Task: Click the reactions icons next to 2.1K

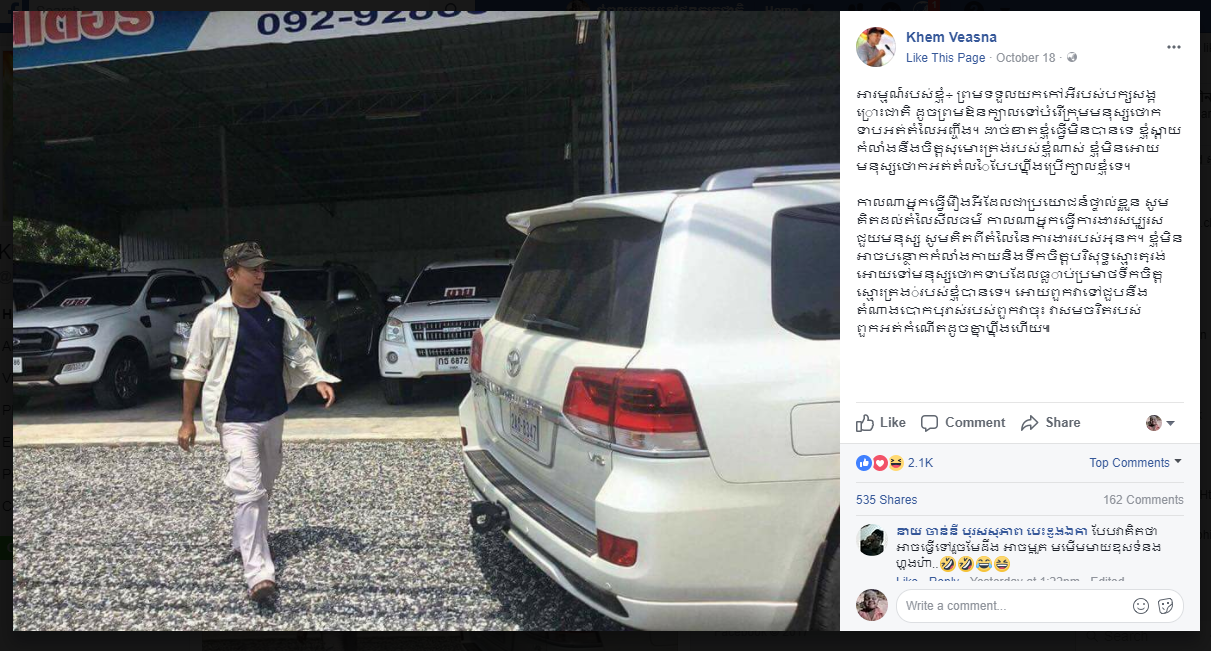Action: tap(880, 463)
